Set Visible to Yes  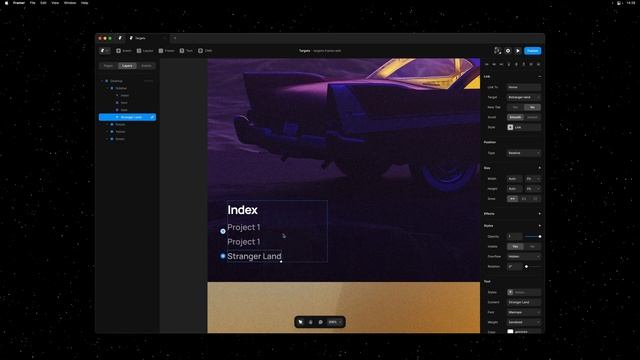pyautogui.click(x=516, y=247)
